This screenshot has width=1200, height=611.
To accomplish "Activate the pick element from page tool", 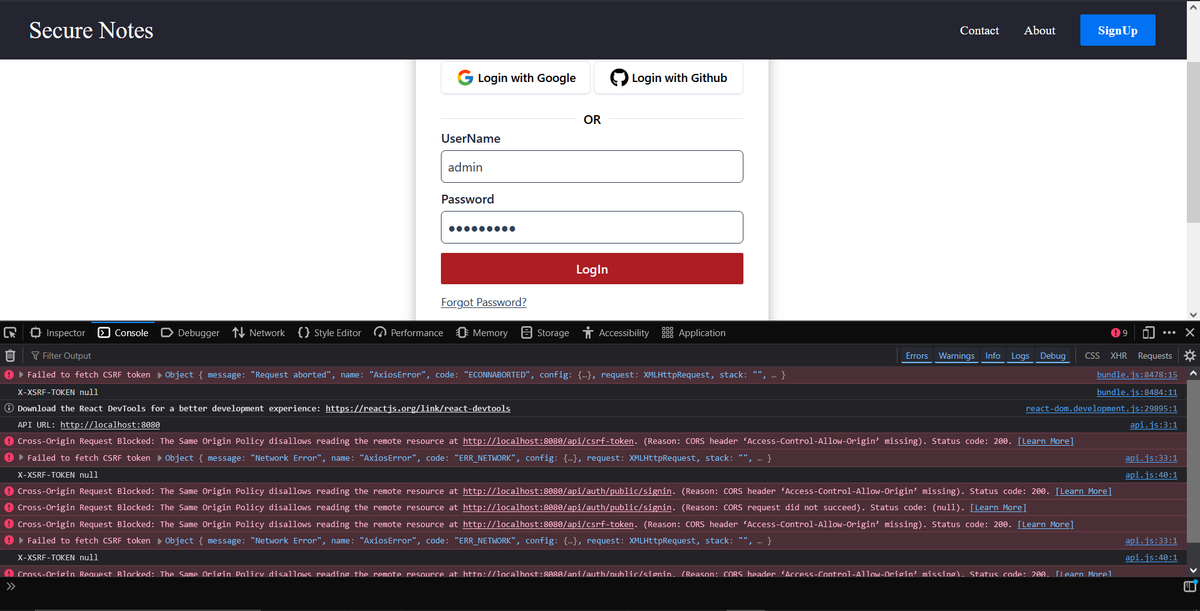I will 10,332.
